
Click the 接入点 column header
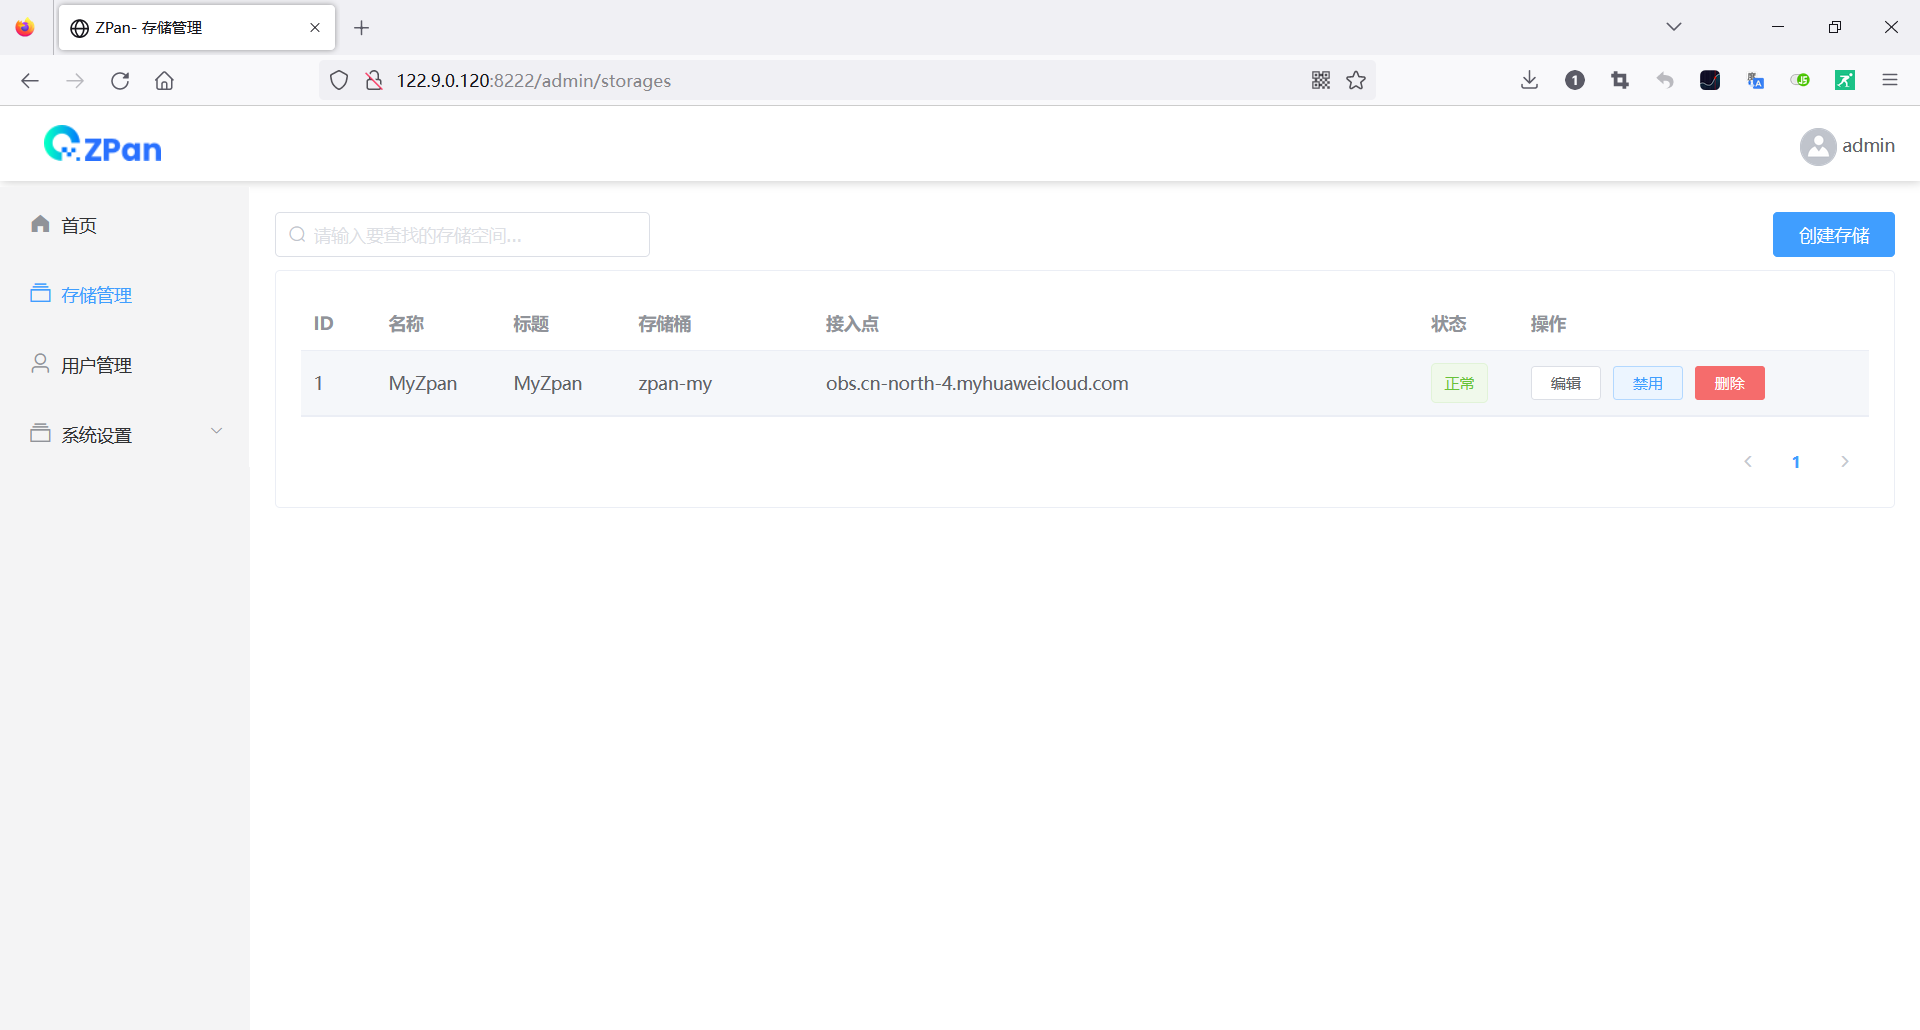pos(852,323)
